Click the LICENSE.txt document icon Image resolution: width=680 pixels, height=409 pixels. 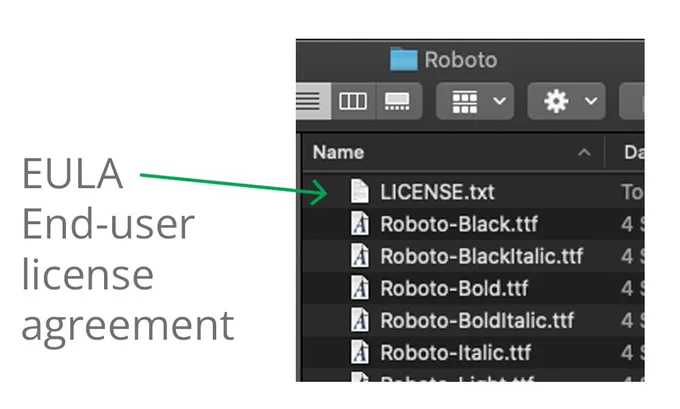(360, 191)
